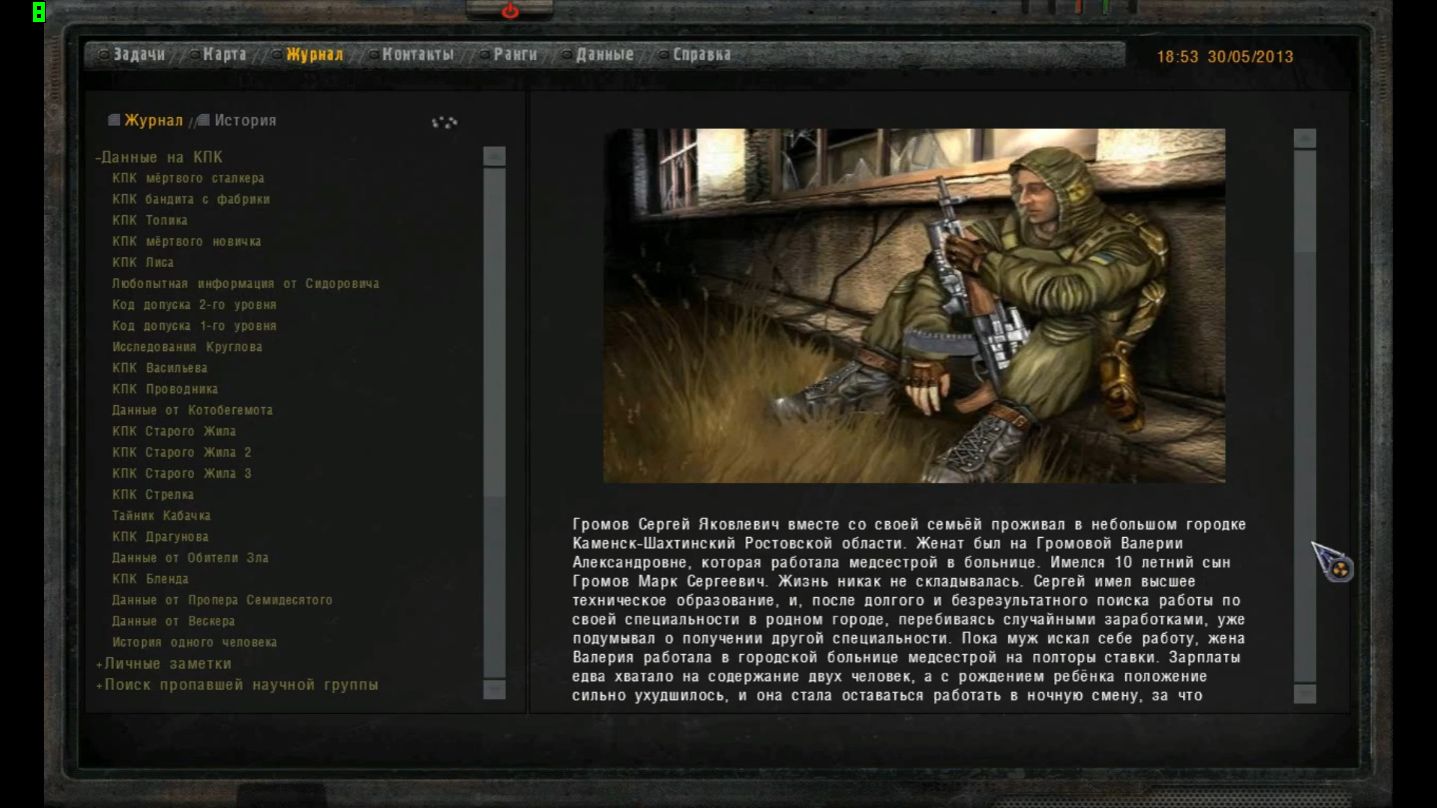Open Данные от Обители Зла entry
1437x808 pixels.
pos(190,558)
